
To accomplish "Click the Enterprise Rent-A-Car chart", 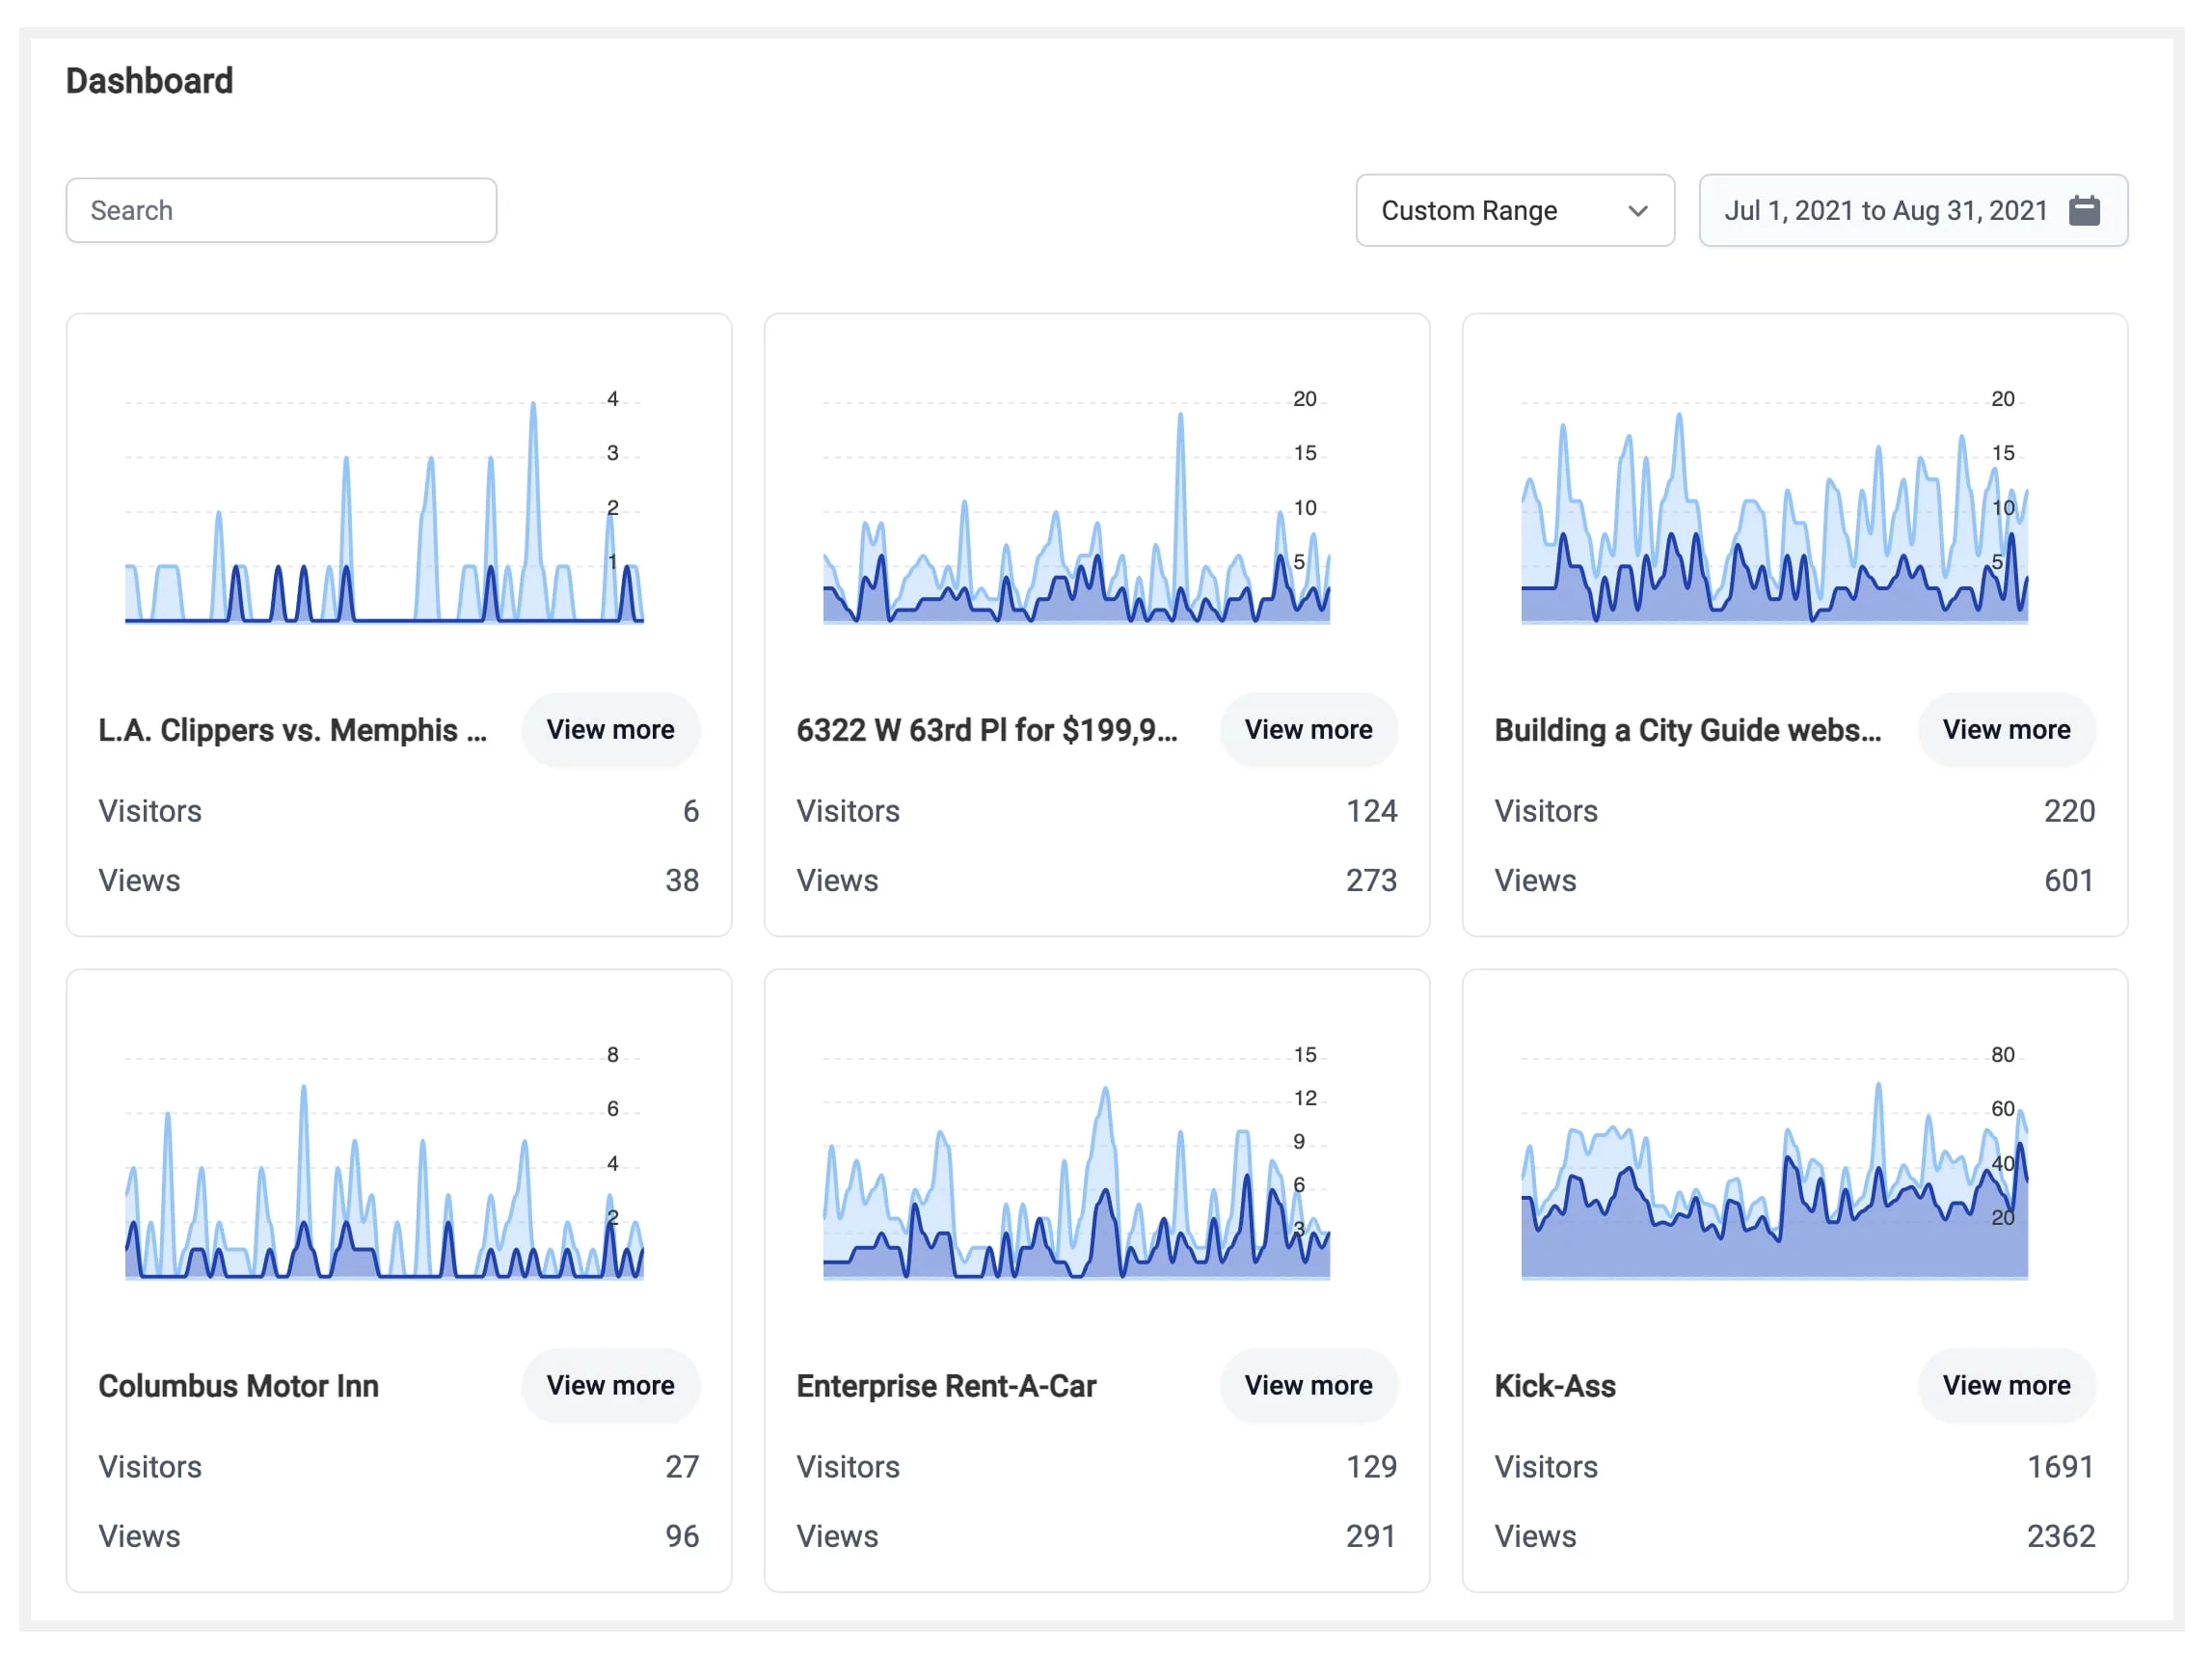I will (1076, 1166).
